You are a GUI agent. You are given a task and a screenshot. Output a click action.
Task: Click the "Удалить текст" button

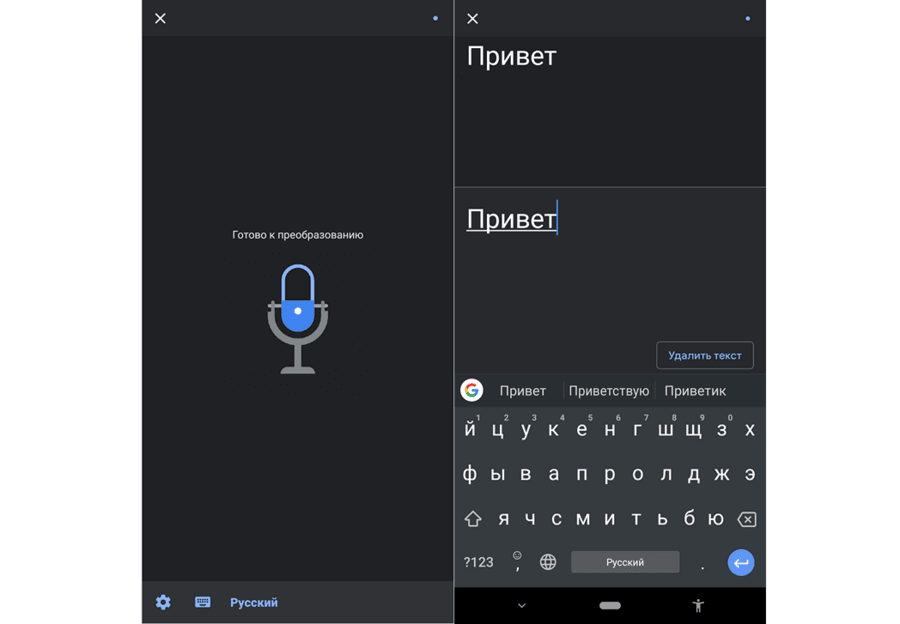click(x=704, y=355)
